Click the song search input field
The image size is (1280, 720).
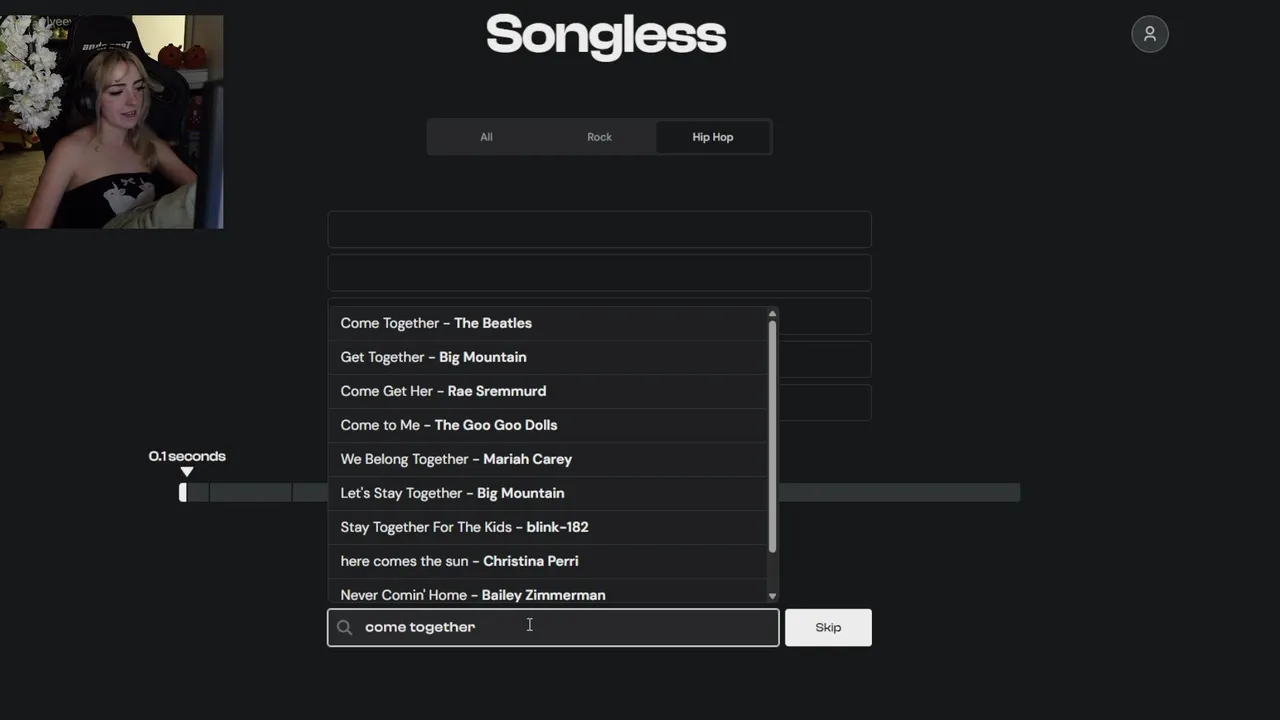pyautogui.click(x=560, y=628)
